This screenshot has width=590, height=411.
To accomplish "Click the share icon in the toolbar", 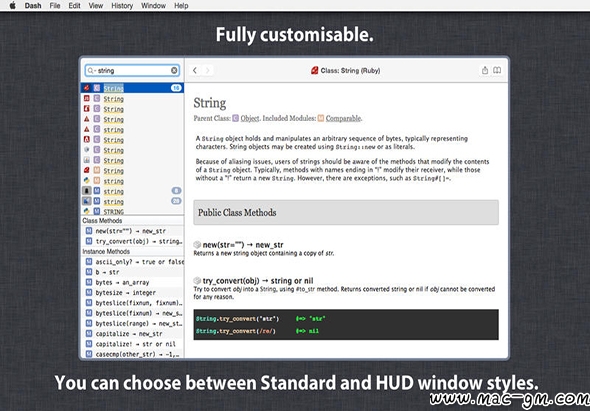I will coord(485,70).
